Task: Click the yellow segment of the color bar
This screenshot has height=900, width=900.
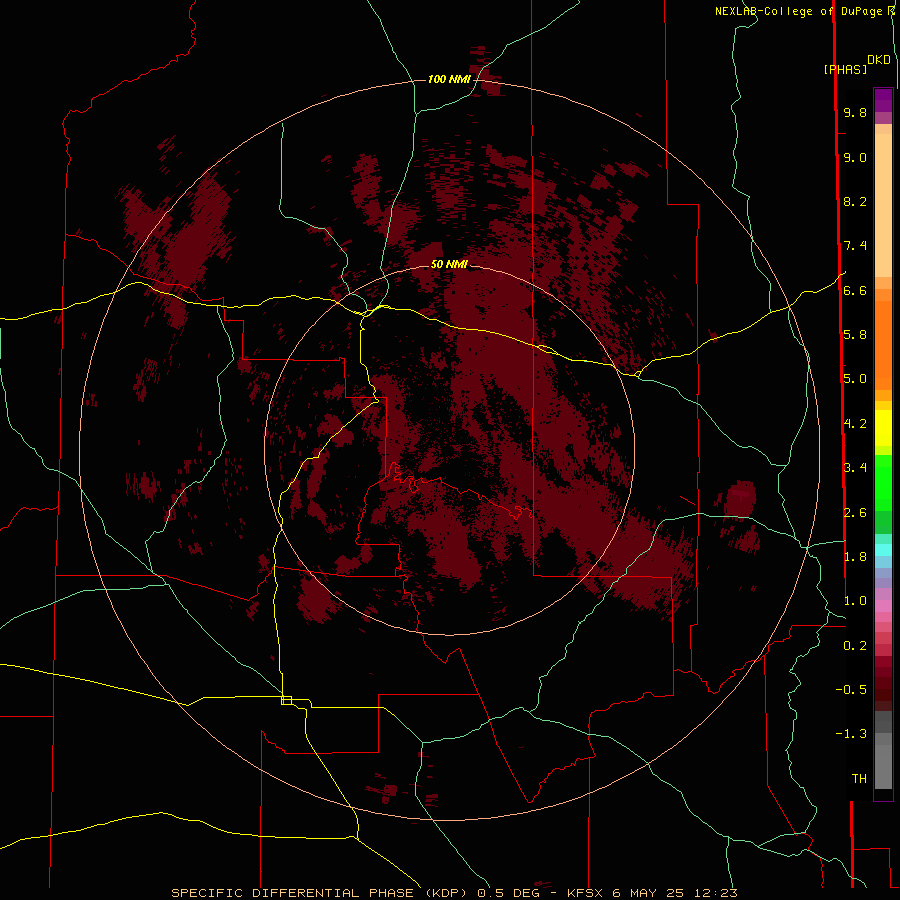Action: (883, 428)
